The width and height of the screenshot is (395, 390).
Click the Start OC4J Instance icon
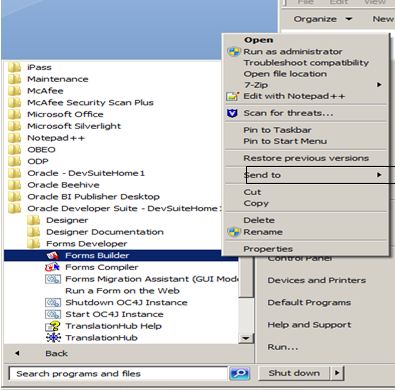(53, 314)
